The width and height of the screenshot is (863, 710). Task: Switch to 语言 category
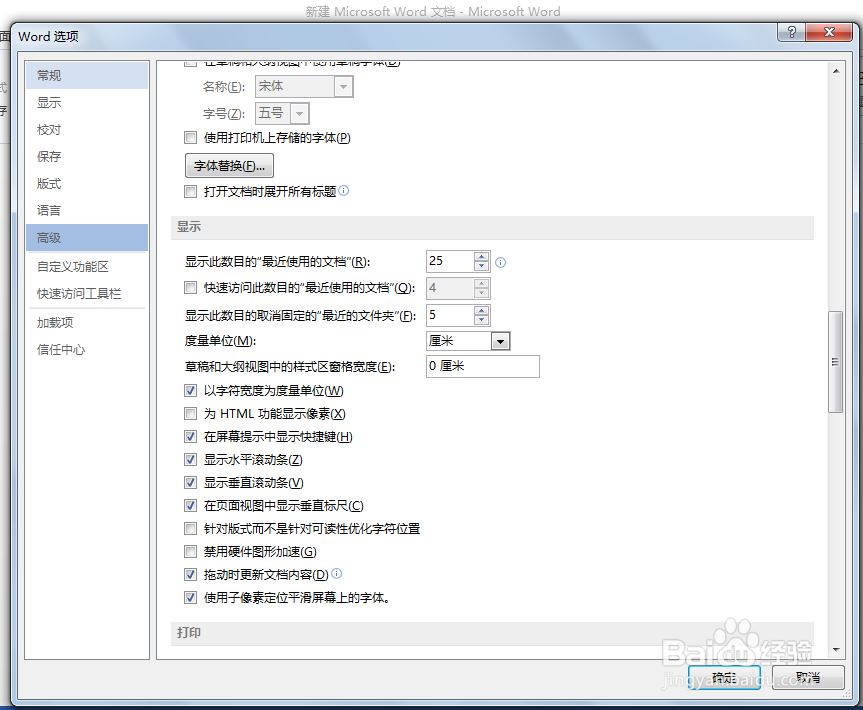pos(87,211)
